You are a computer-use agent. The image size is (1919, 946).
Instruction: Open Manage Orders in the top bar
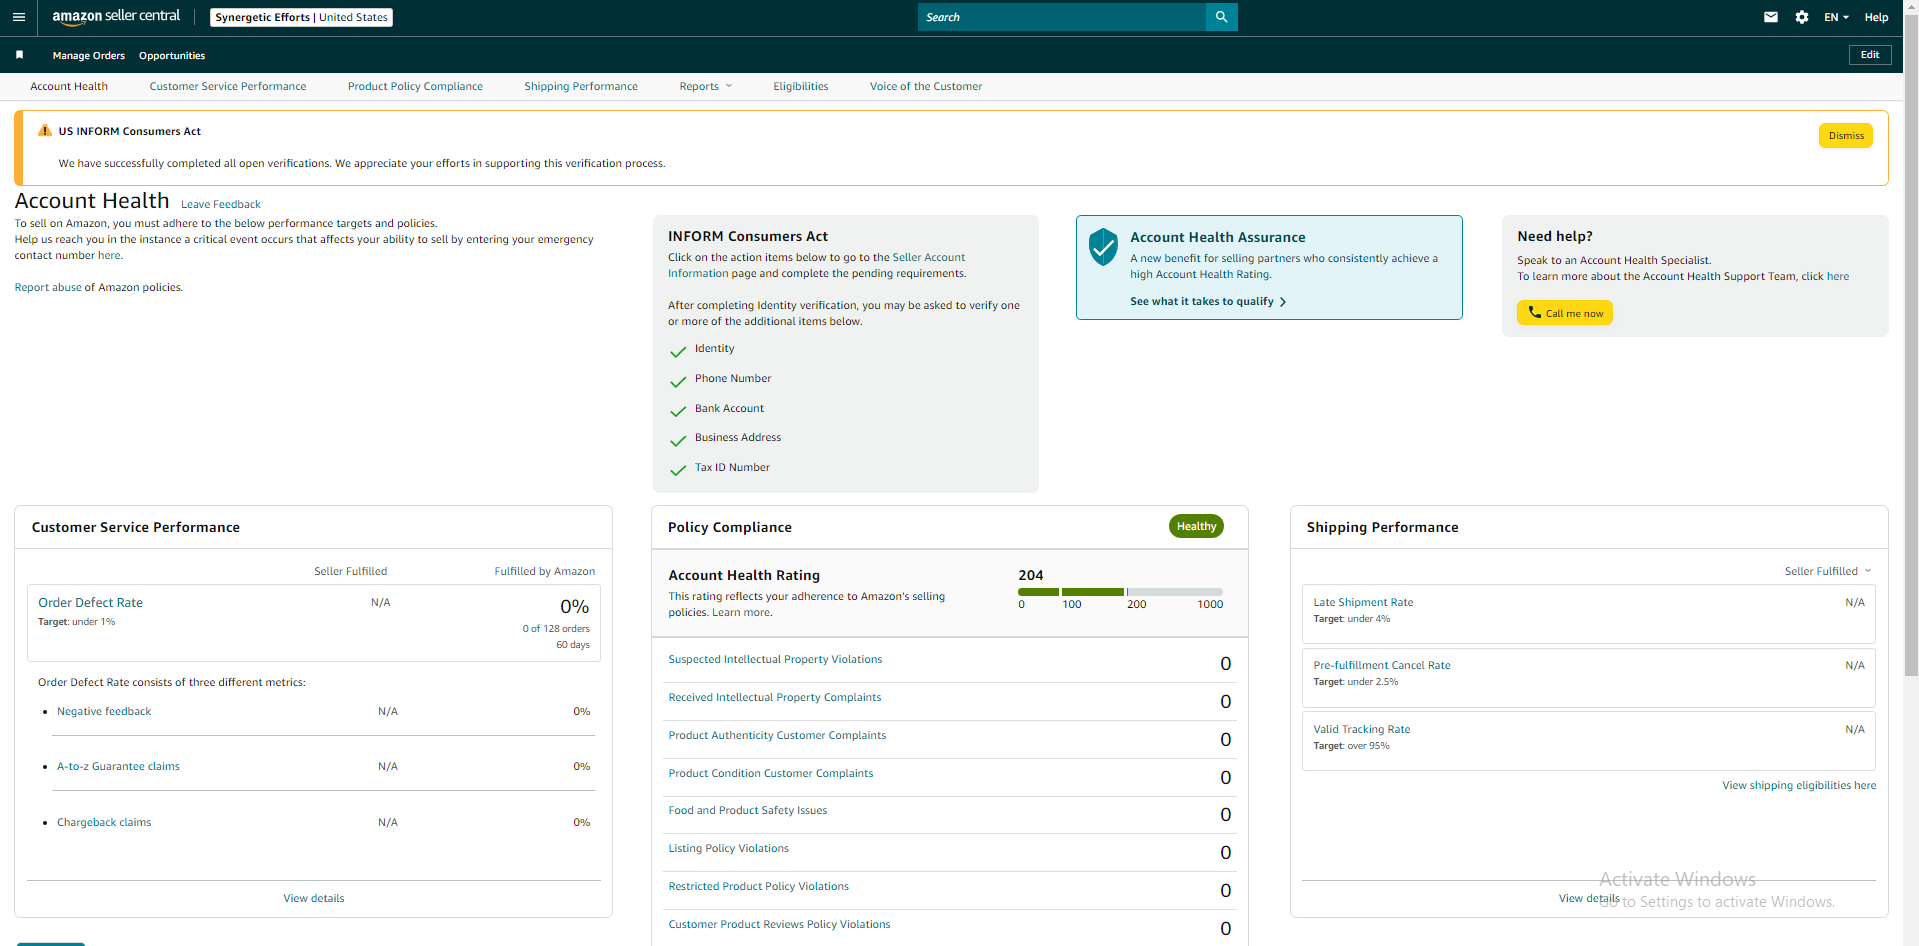point(89,55)
